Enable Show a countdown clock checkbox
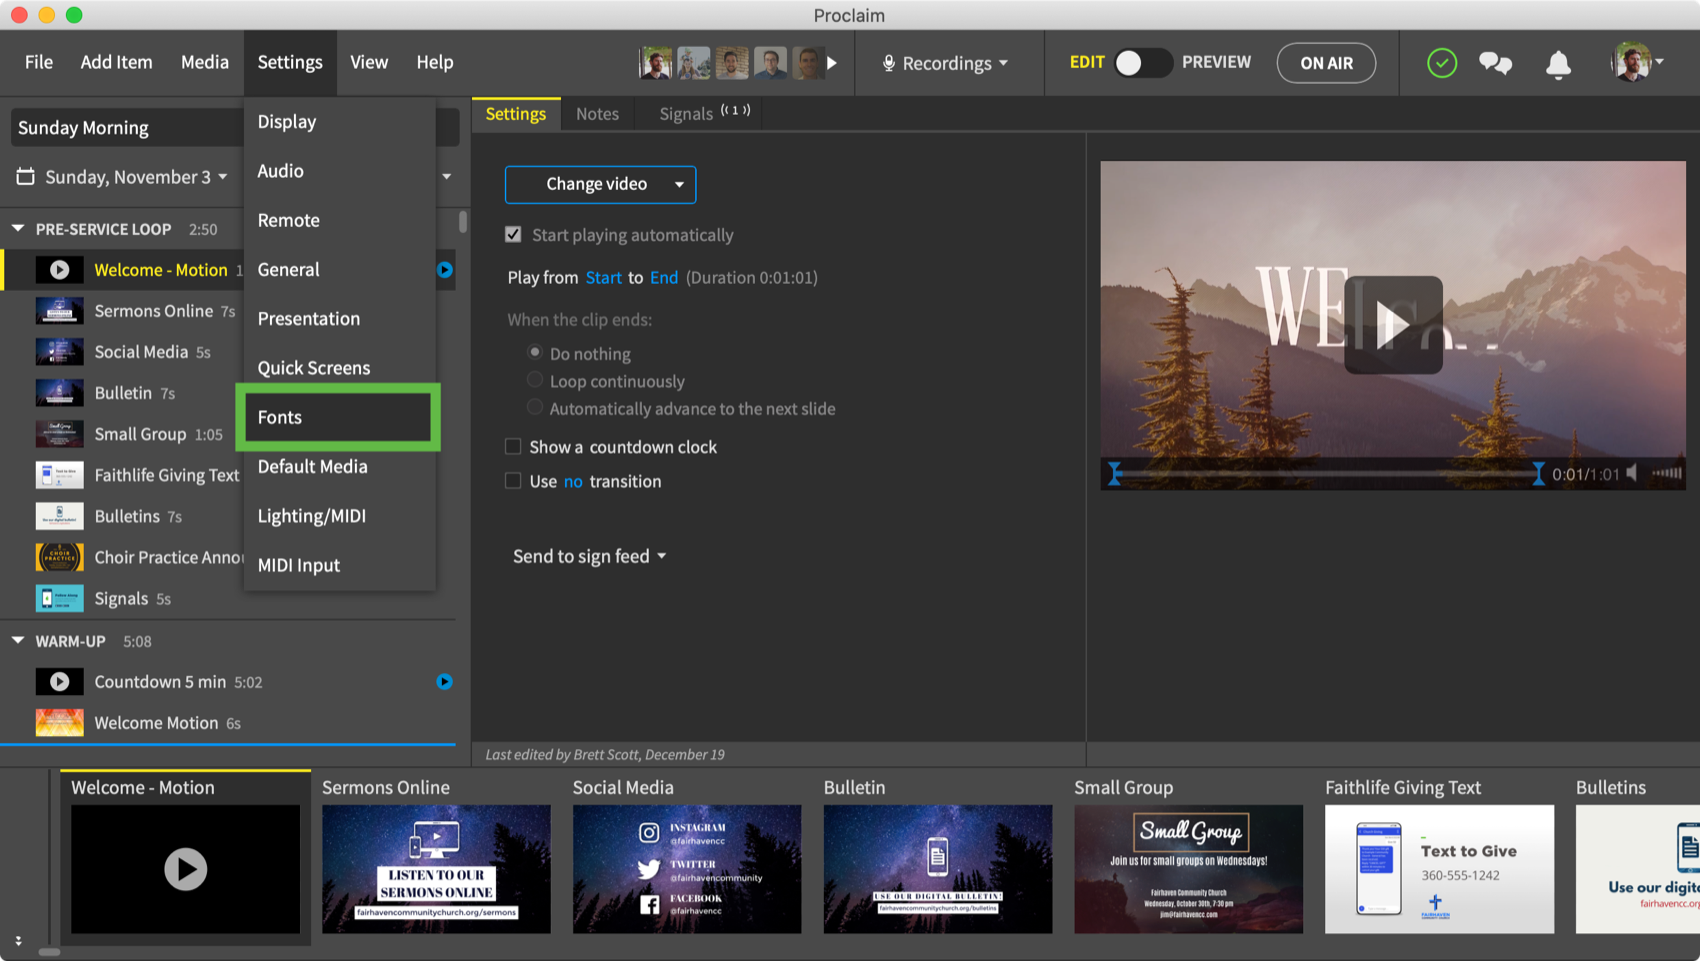Viewport: 1700px width, 961px height. (x=513, y=447)
